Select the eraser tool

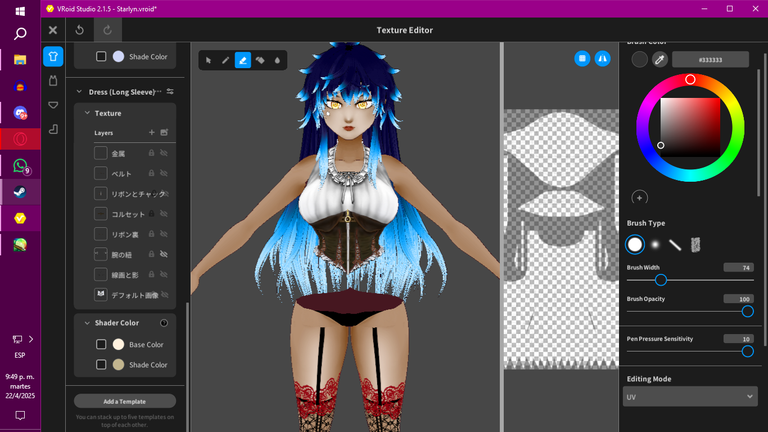point(243,60)
